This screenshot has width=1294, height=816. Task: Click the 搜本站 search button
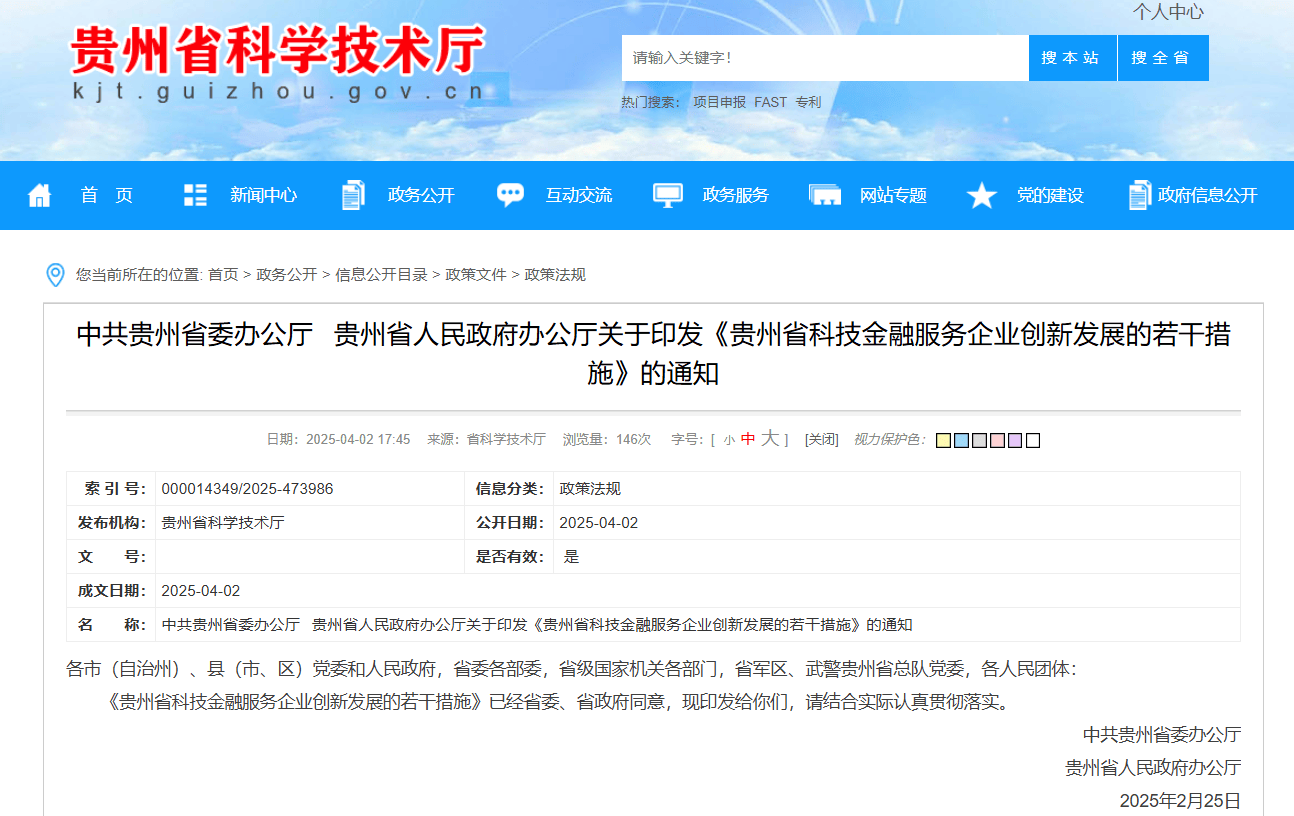click(1071, 57)
